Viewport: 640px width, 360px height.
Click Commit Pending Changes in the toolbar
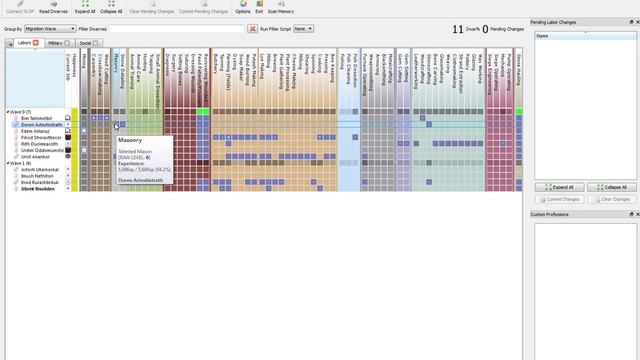pyautogui.click(x=204, y=7)
